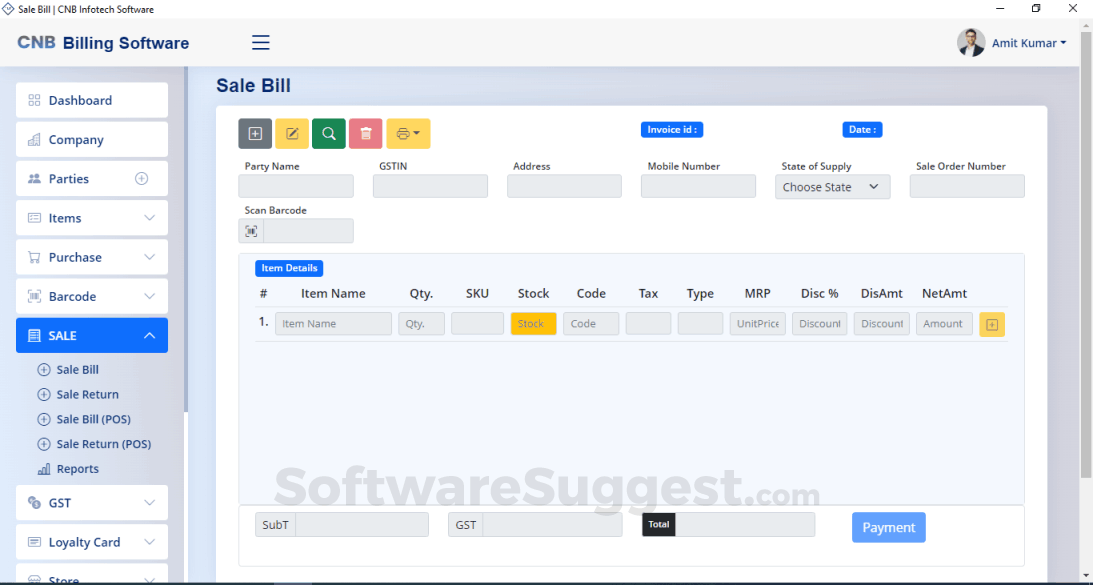Click the barcode scan icon

252,231
